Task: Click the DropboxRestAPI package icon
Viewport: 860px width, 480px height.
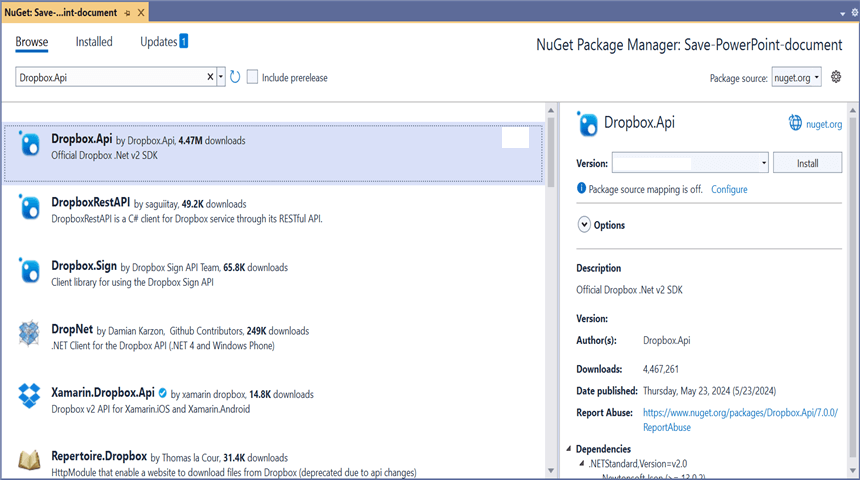Action: 30,208
